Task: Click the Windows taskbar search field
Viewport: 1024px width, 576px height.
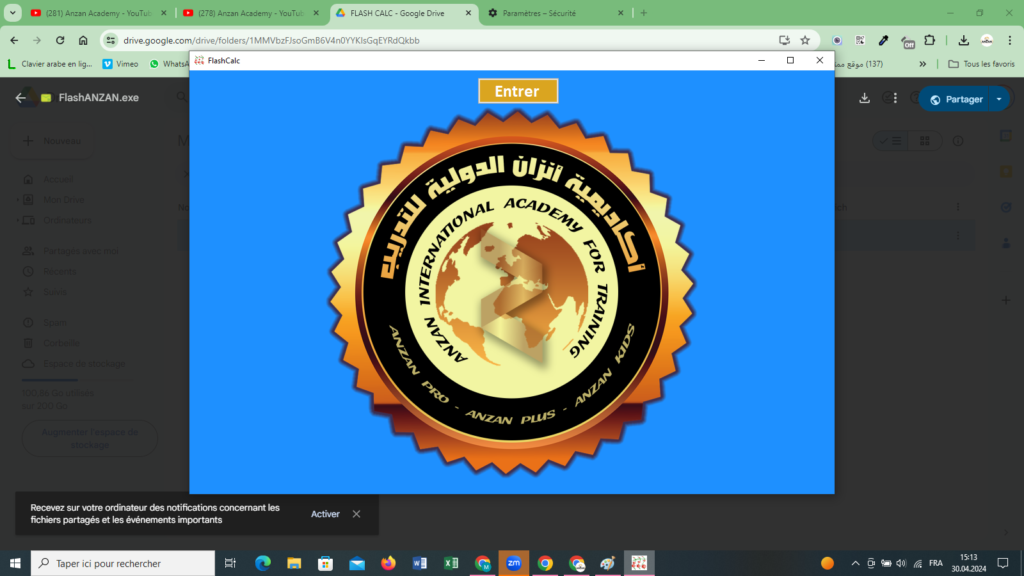Action: [123, 563]
